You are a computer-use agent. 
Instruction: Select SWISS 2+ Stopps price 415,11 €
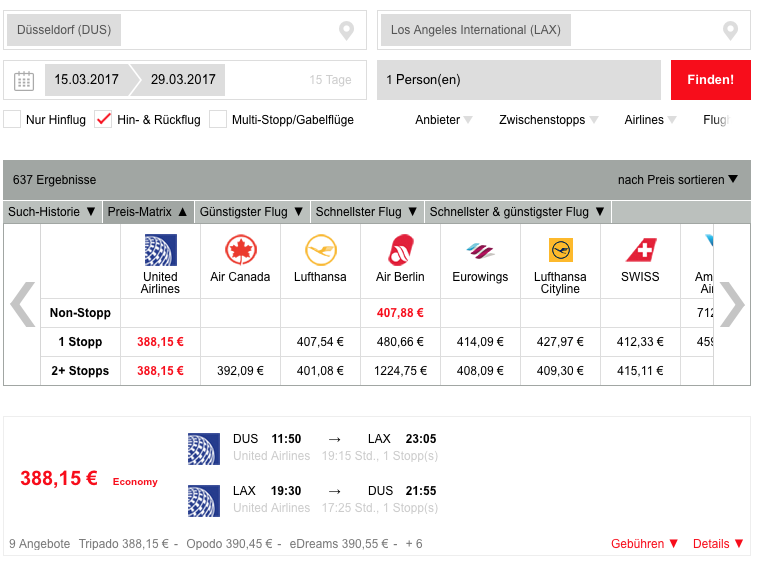pyautogui.click(x=641, y=371)
